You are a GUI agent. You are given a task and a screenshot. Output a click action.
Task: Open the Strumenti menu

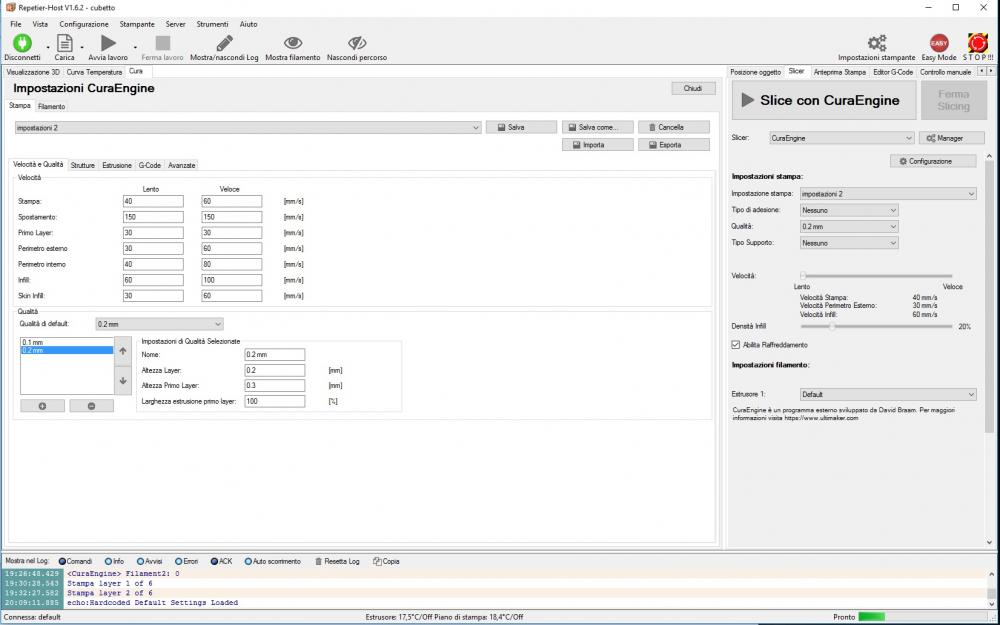click(212, 23)
